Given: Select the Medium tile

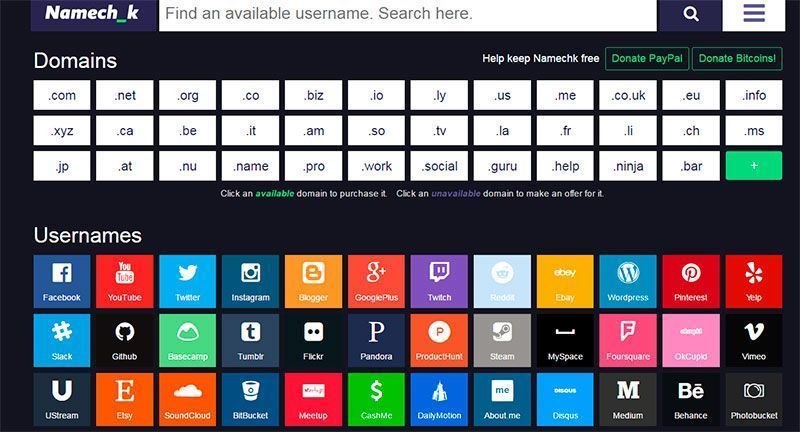Looking at the screenshot, I should tap(628, 399).
